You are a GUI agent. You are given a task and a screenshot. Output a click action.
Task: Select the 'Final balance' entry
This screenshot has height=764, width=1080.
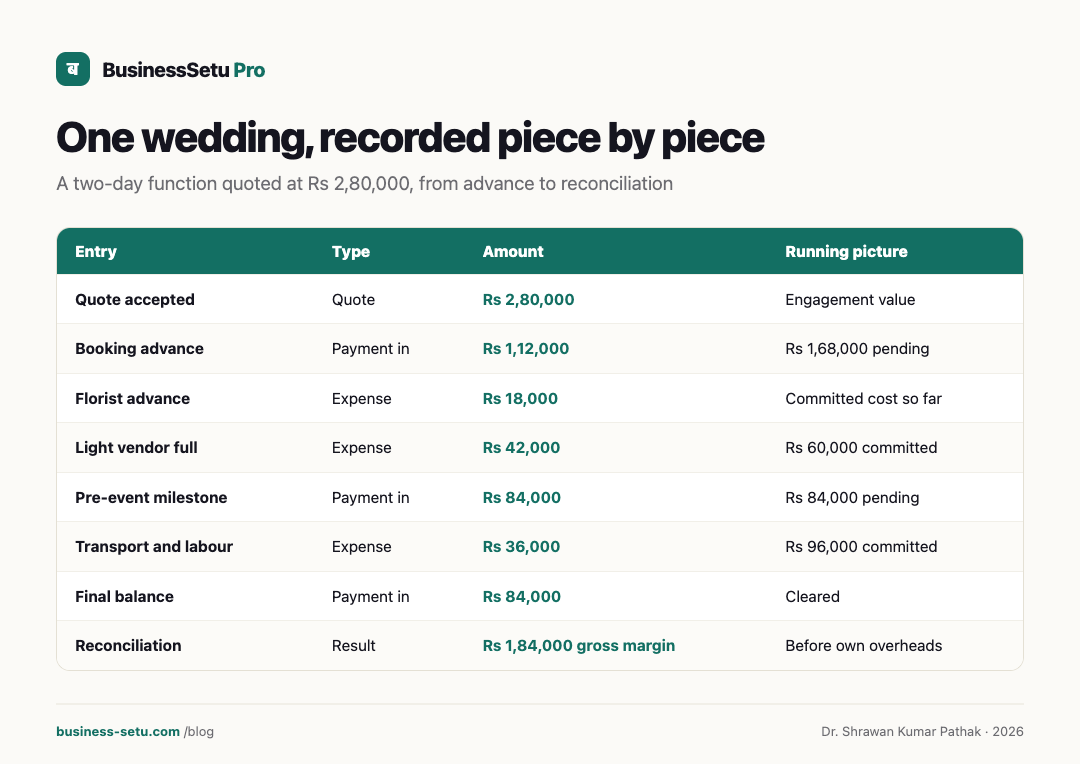124,597
